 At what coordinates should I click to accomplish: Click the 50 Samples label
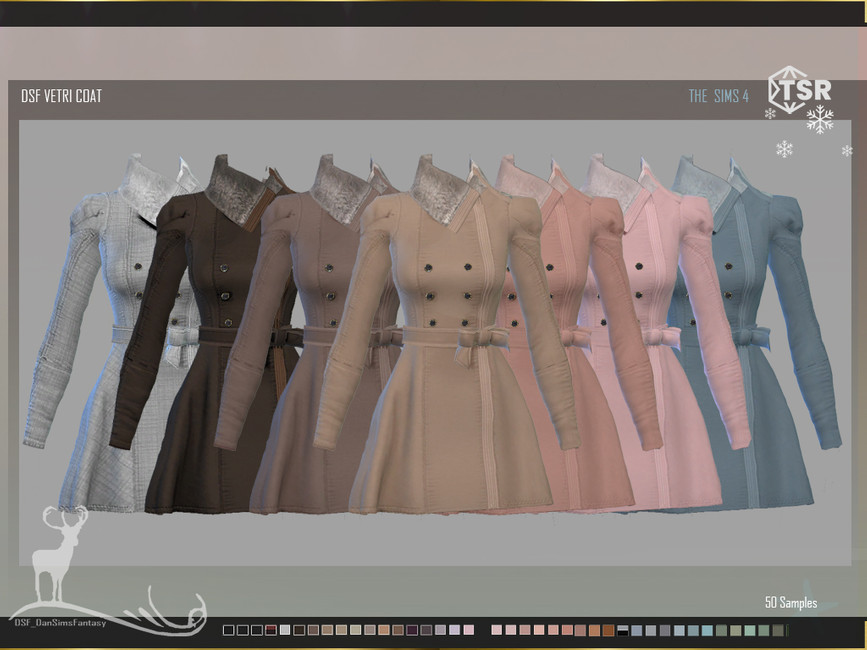pos(789,603)
